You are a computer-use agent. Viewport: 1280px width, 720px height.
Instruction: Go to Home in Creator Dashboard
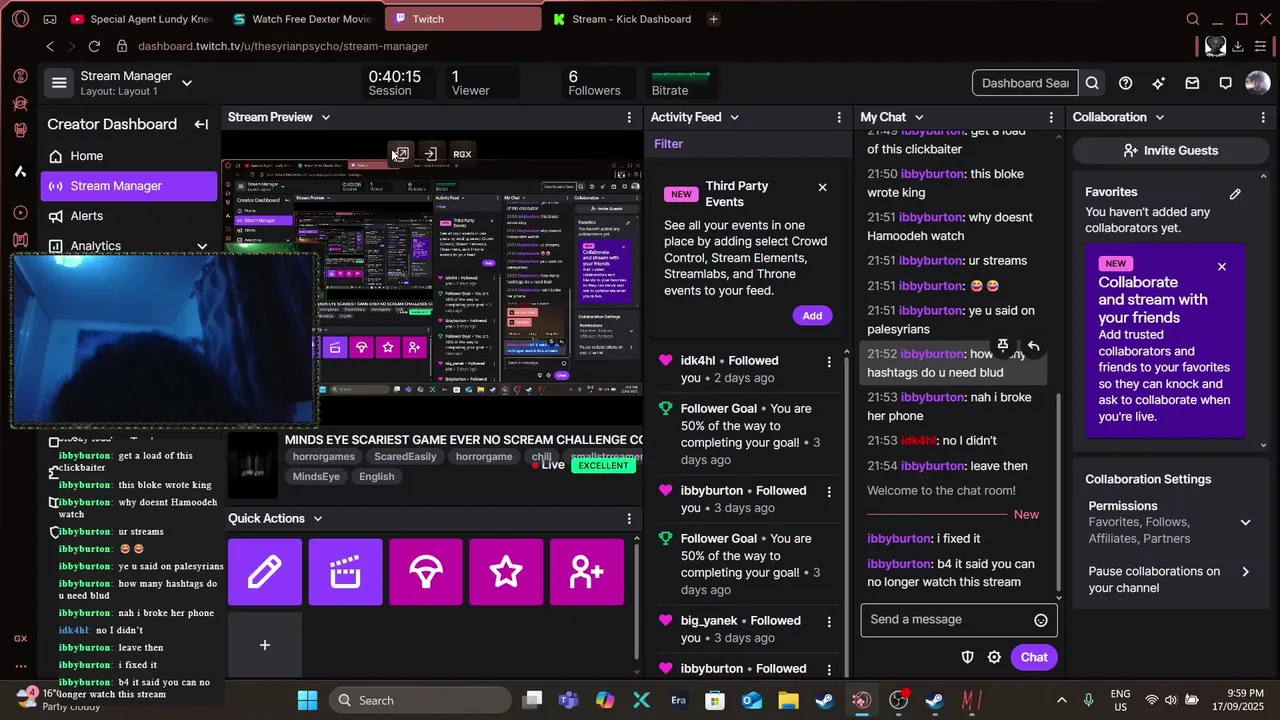(x=129, y=156)
